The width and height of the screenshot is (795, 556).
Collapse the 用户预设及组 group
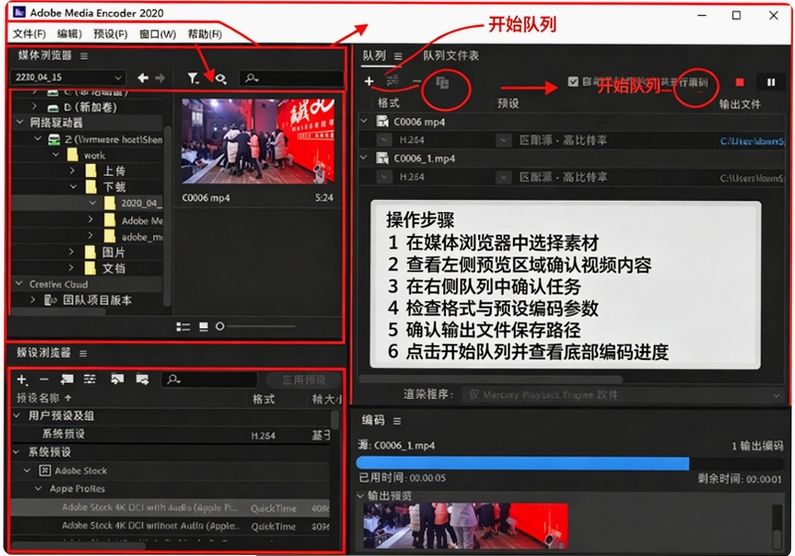(x=17, y=416)
